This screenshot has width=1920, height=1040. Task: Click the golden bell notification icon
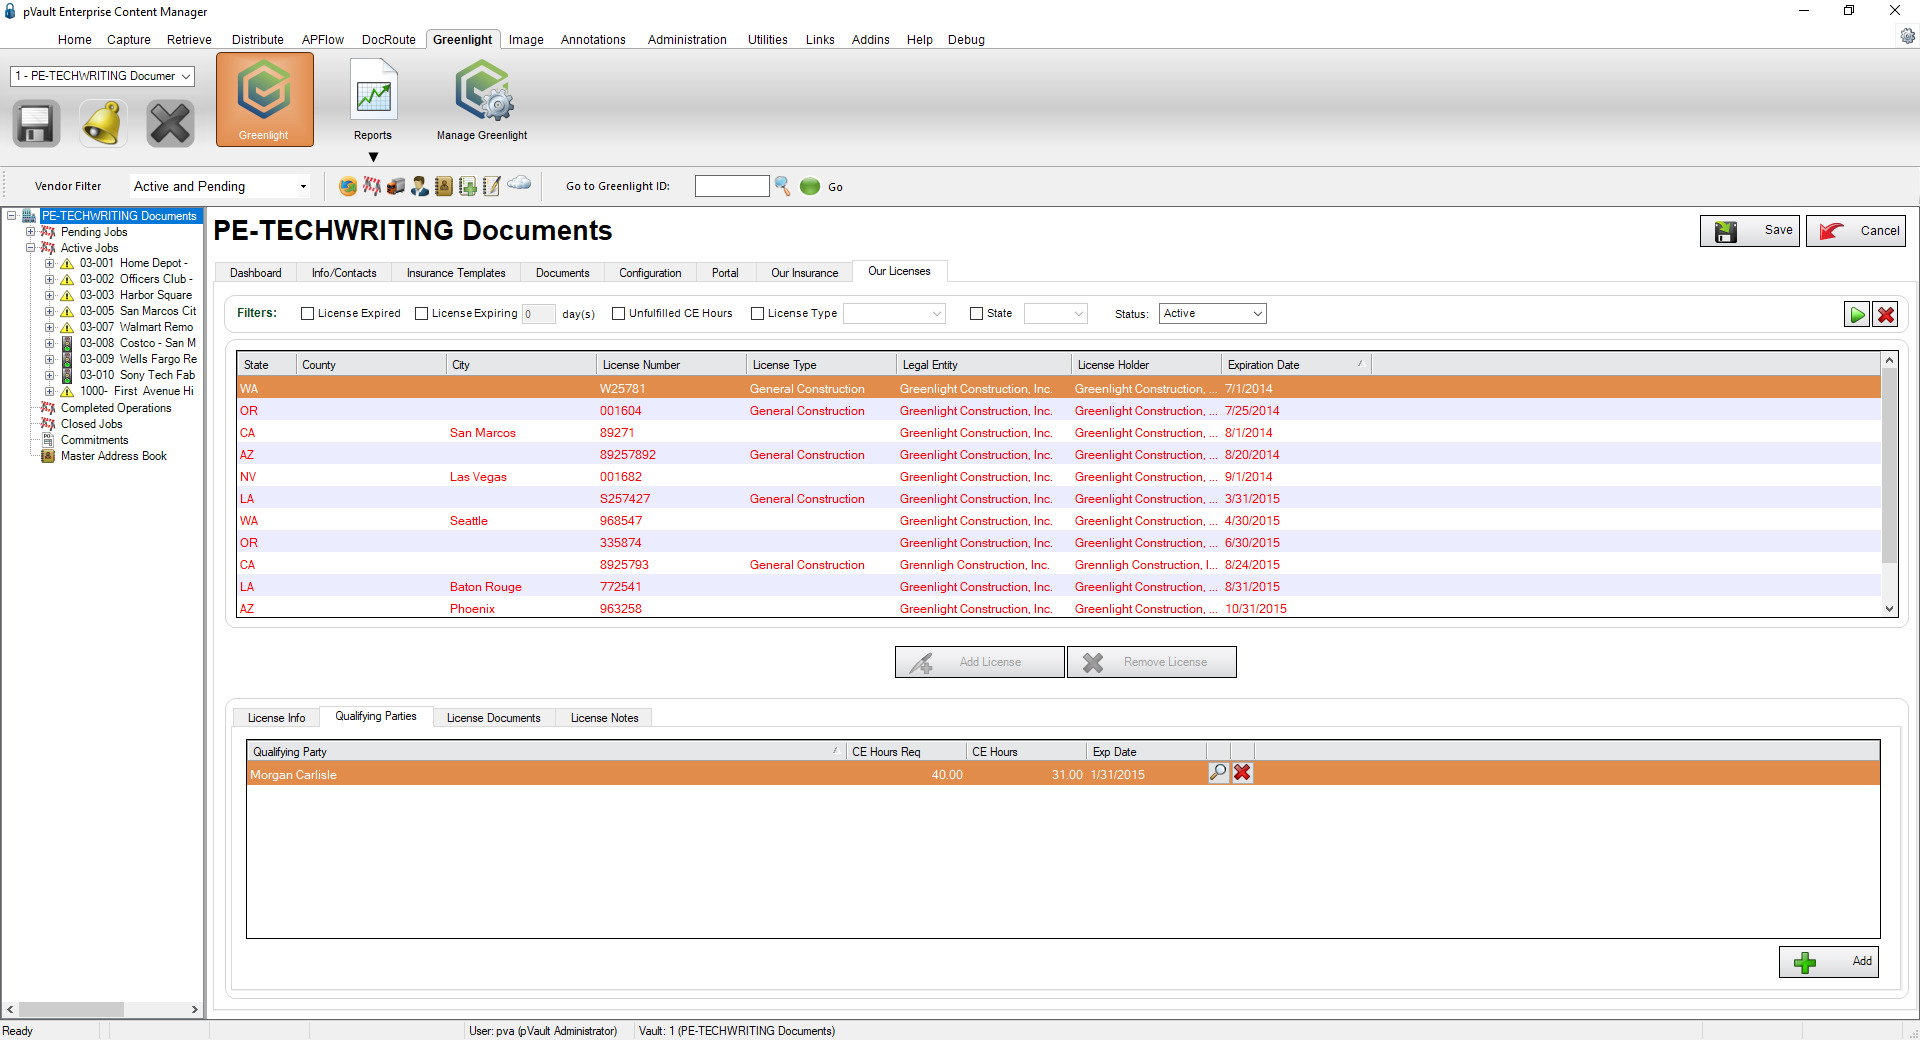pyautogui.click(x=103, y=124)
